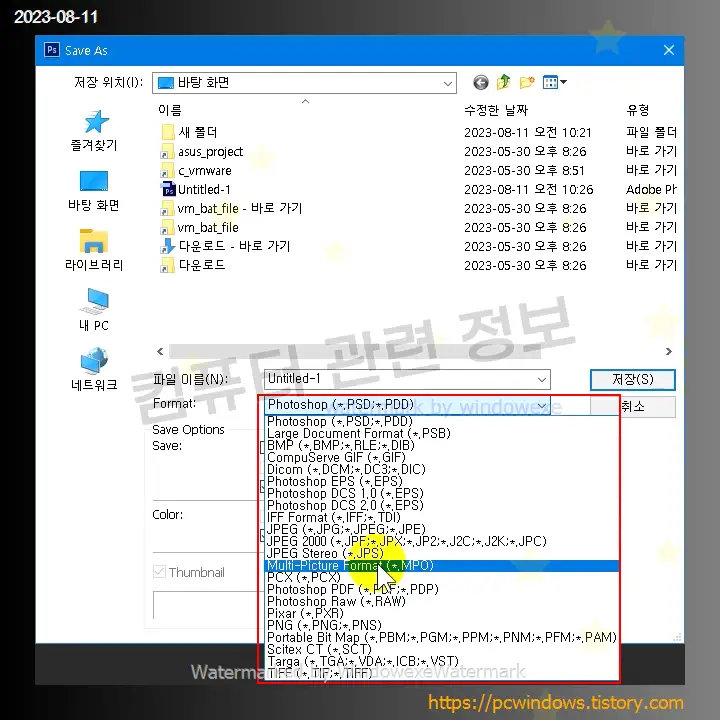Create a new folder icon
The image size is (720, 720).
coord(527,82)
